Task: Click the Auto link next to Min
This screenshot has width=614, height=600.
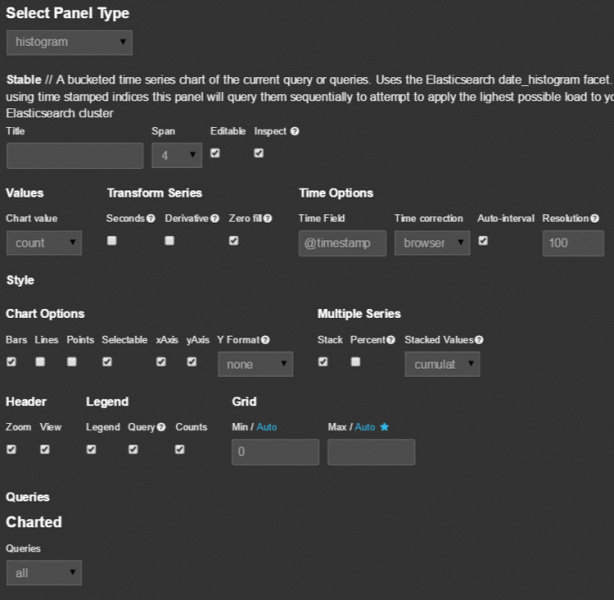Action: tap(266, 427)
